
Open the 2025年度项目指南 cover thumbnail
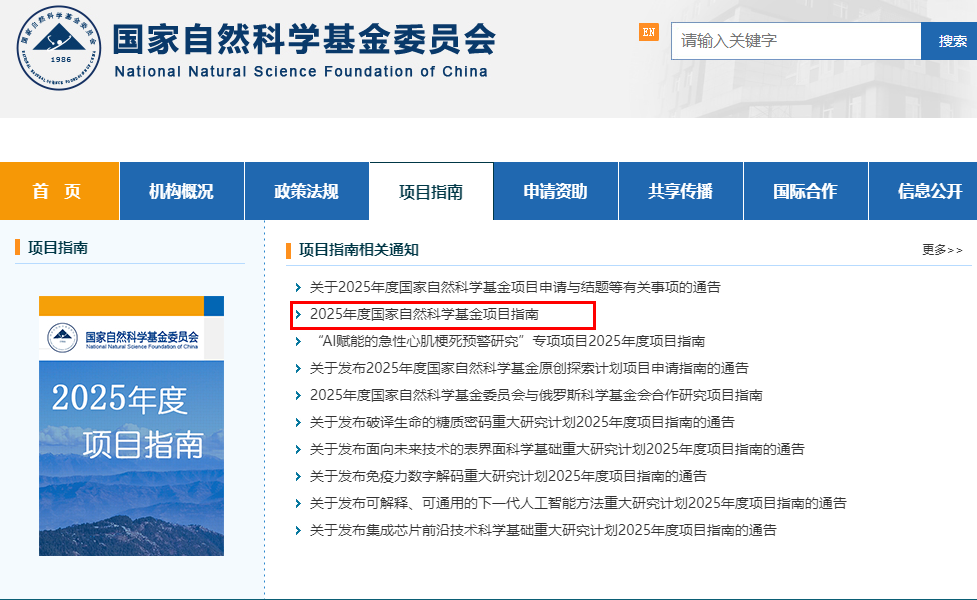131,426
